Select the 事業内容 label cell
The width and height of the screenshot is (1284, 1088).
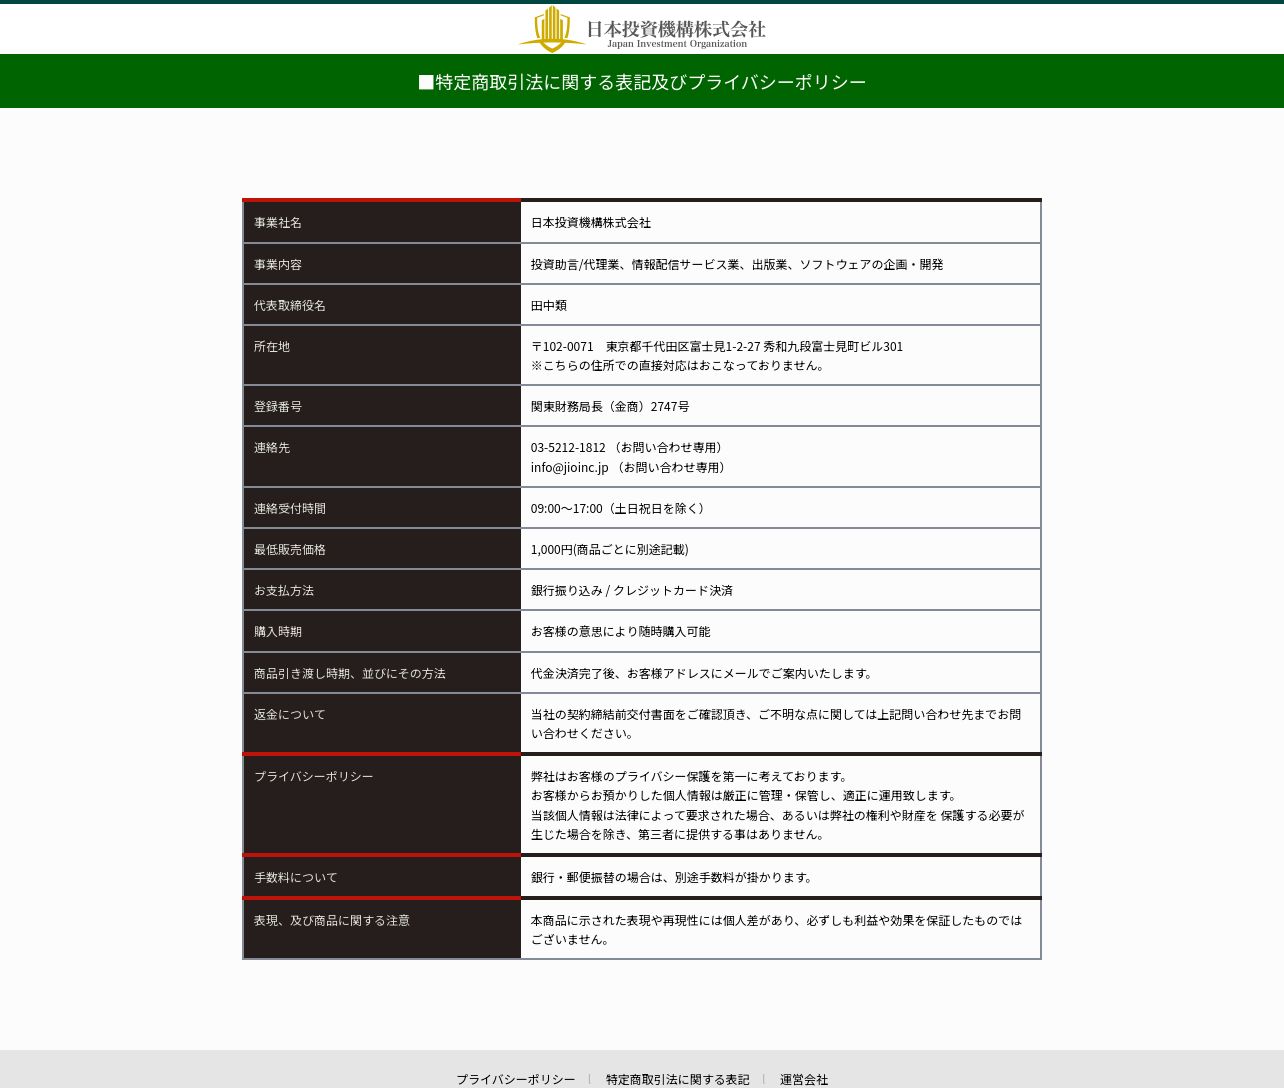(382, 264)
